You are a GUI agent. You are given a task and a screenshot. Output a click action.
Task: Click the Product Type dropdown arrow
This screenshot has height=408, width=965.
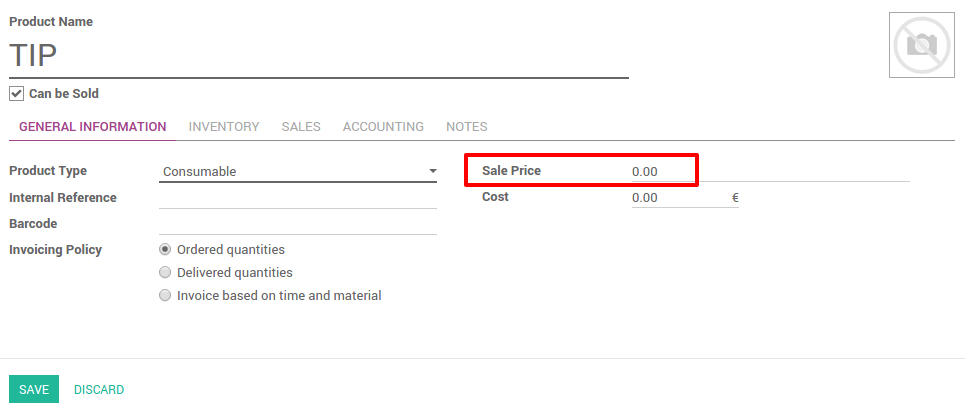click(432, 171)
